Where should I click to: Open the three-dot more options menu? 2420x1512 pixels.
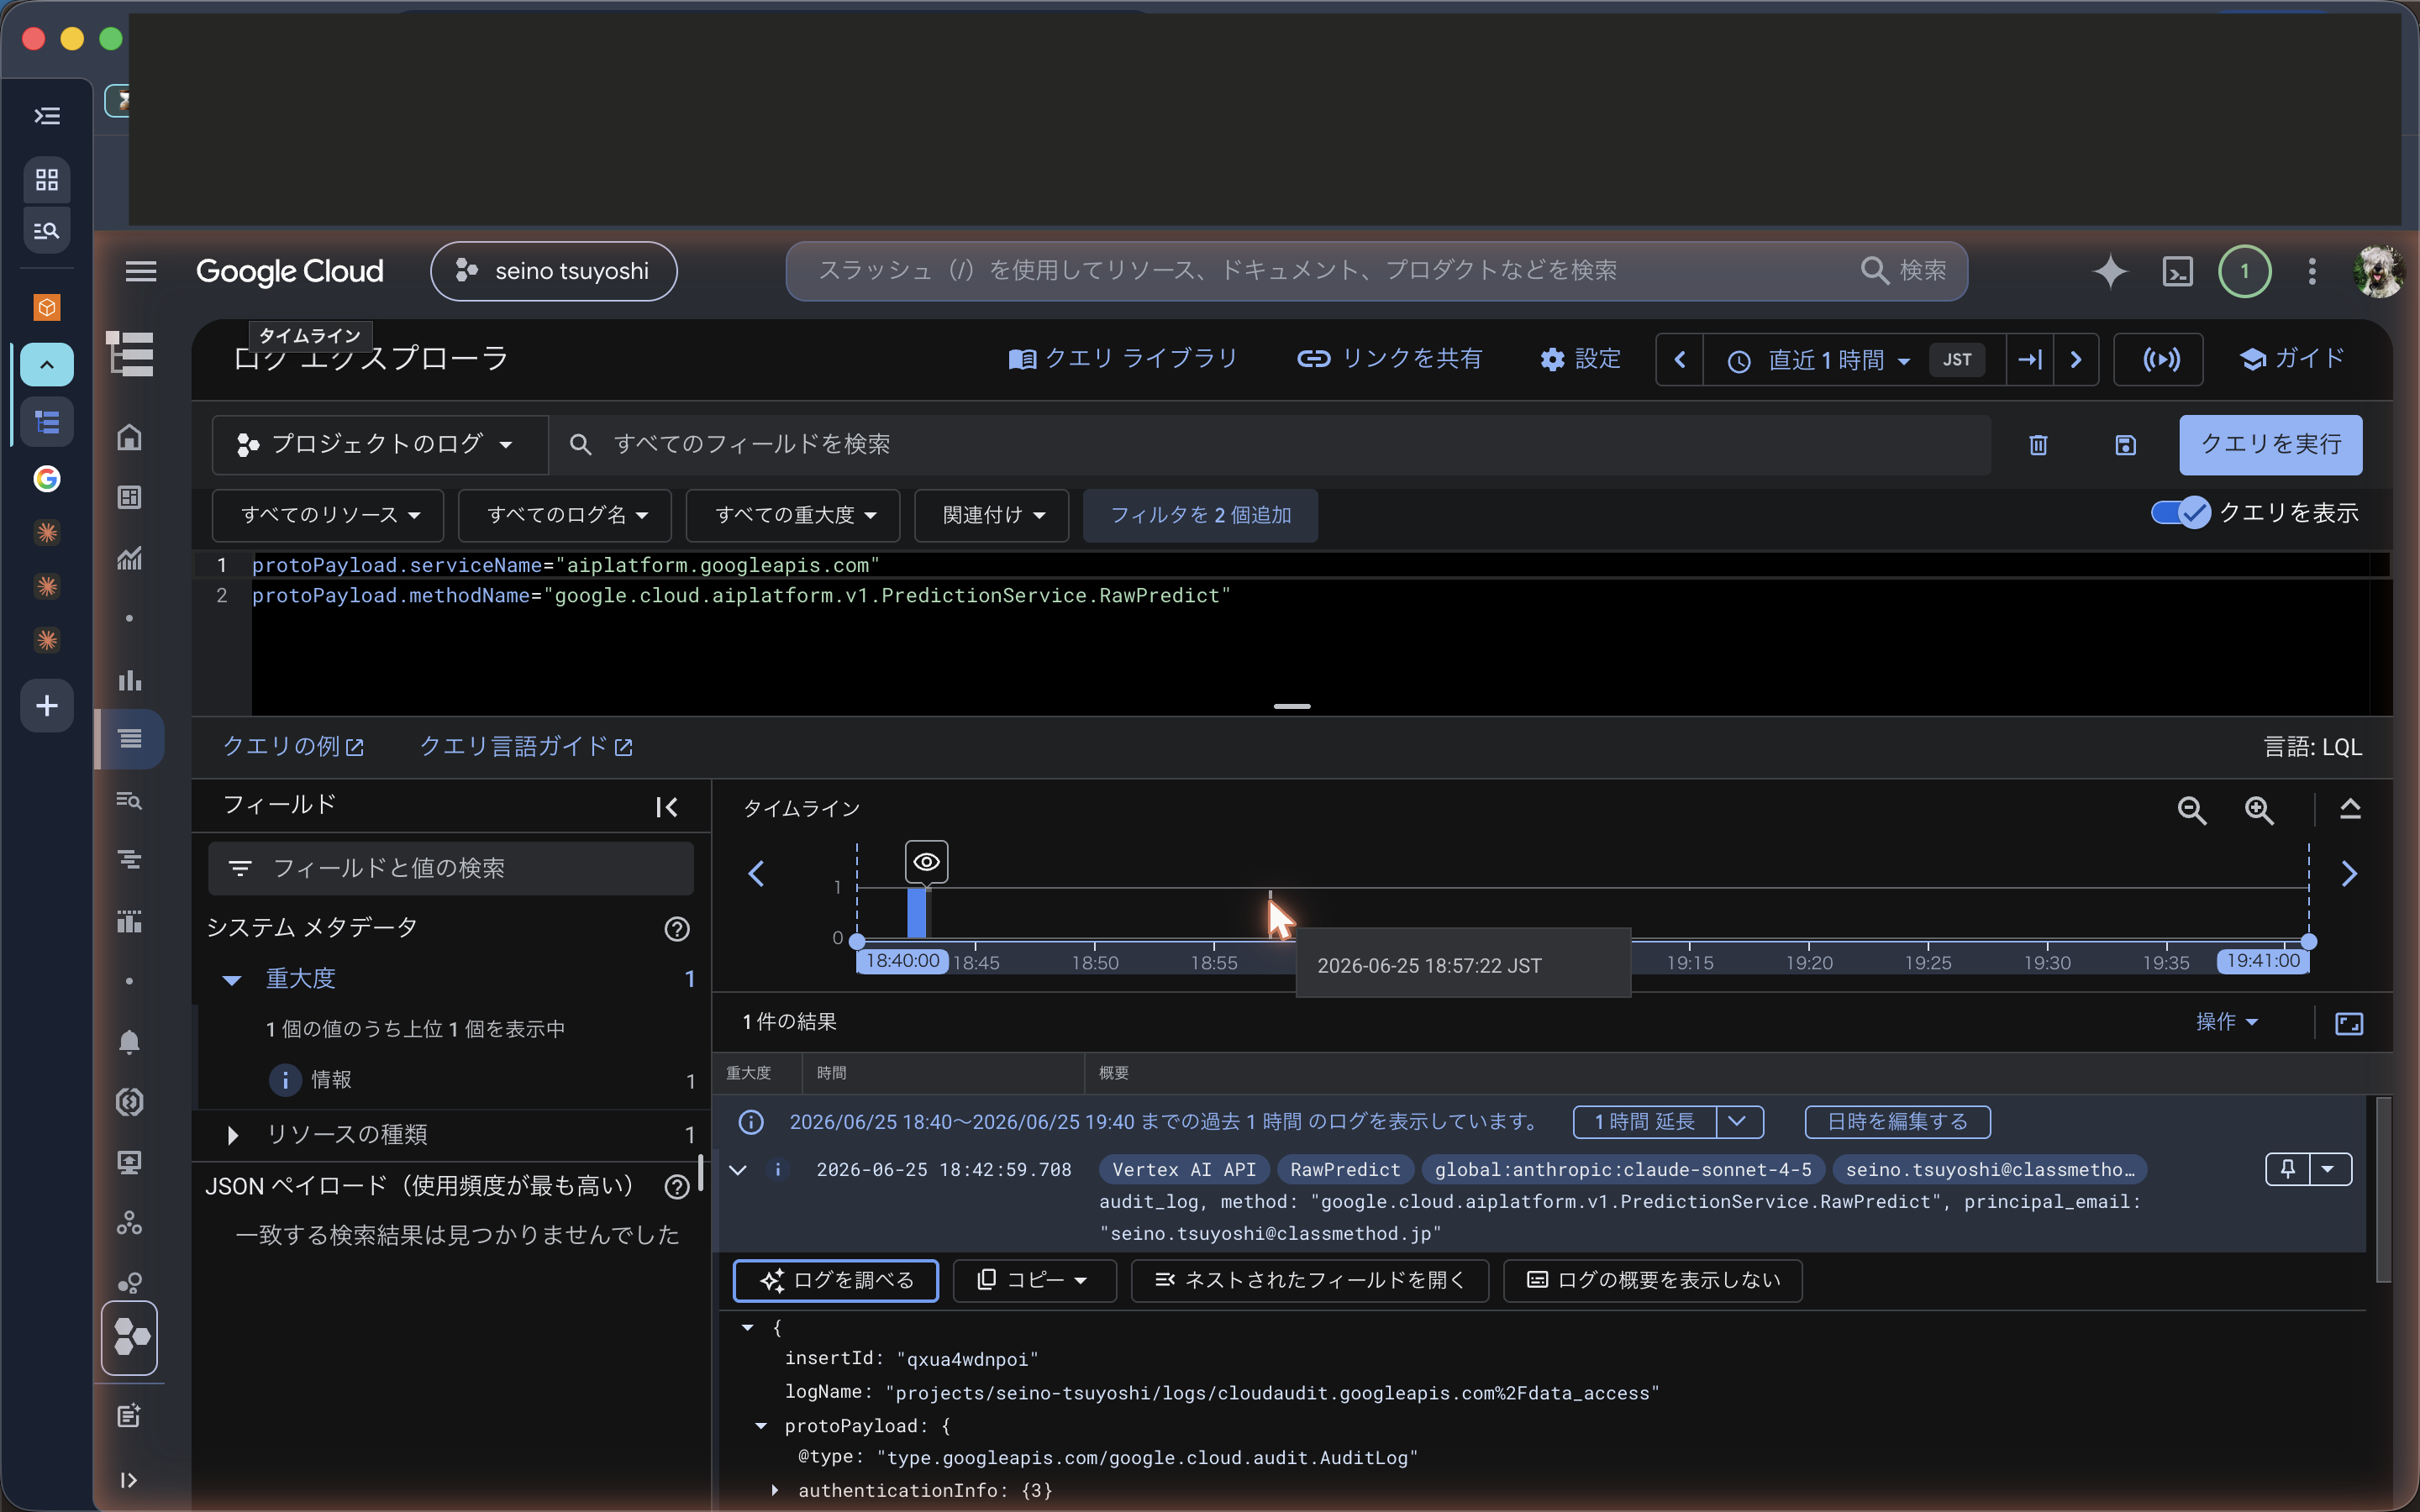(2311, 271)
